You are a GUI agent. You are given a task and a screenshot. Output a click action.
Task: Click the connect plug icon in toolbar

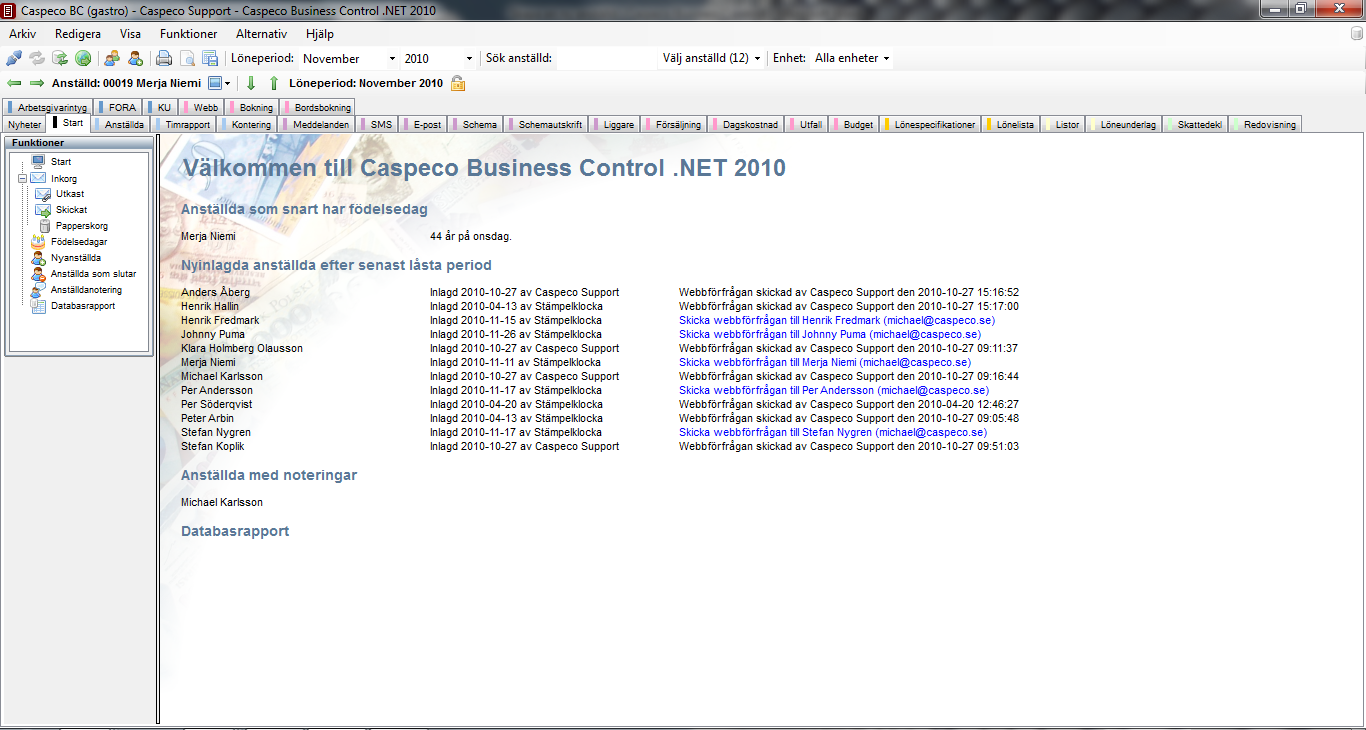[x=14, y=58]
